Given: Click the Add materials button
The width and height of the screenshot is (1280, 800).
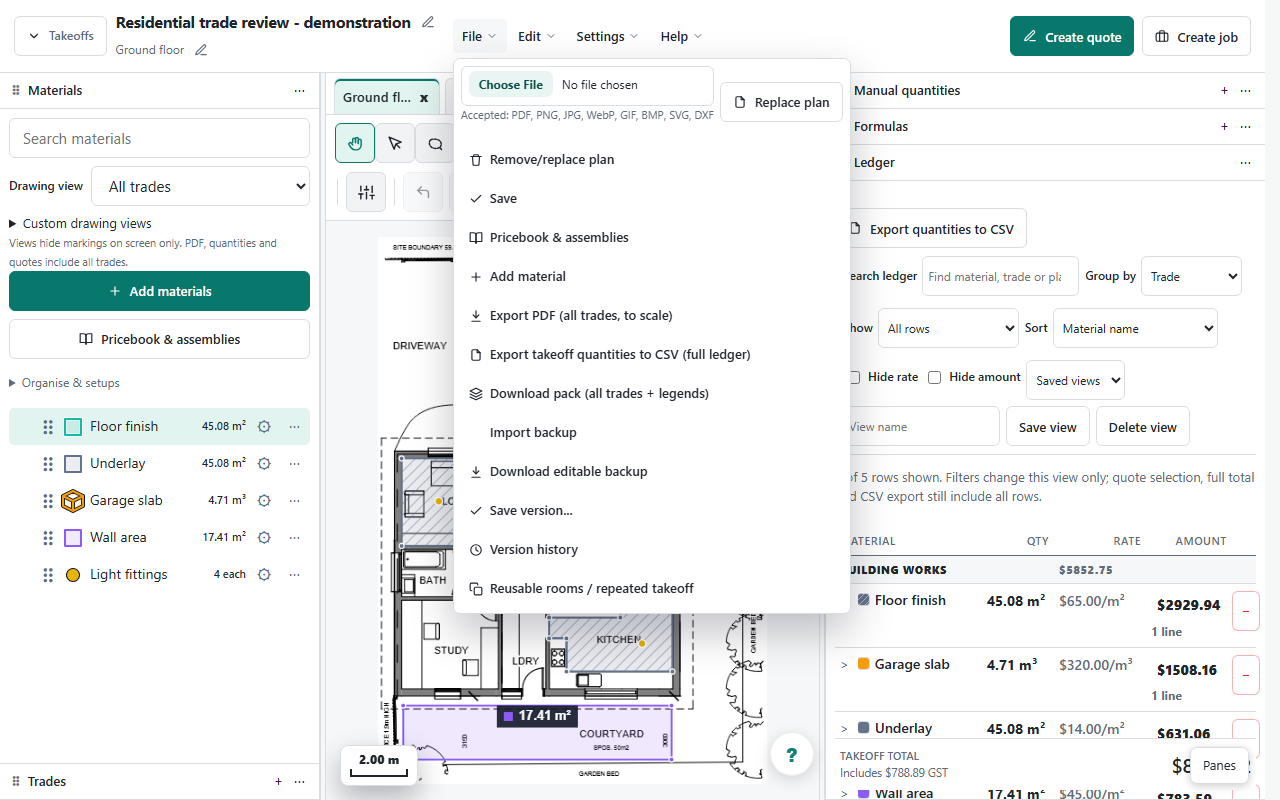Looking at the screenshot, I should 160,291.
